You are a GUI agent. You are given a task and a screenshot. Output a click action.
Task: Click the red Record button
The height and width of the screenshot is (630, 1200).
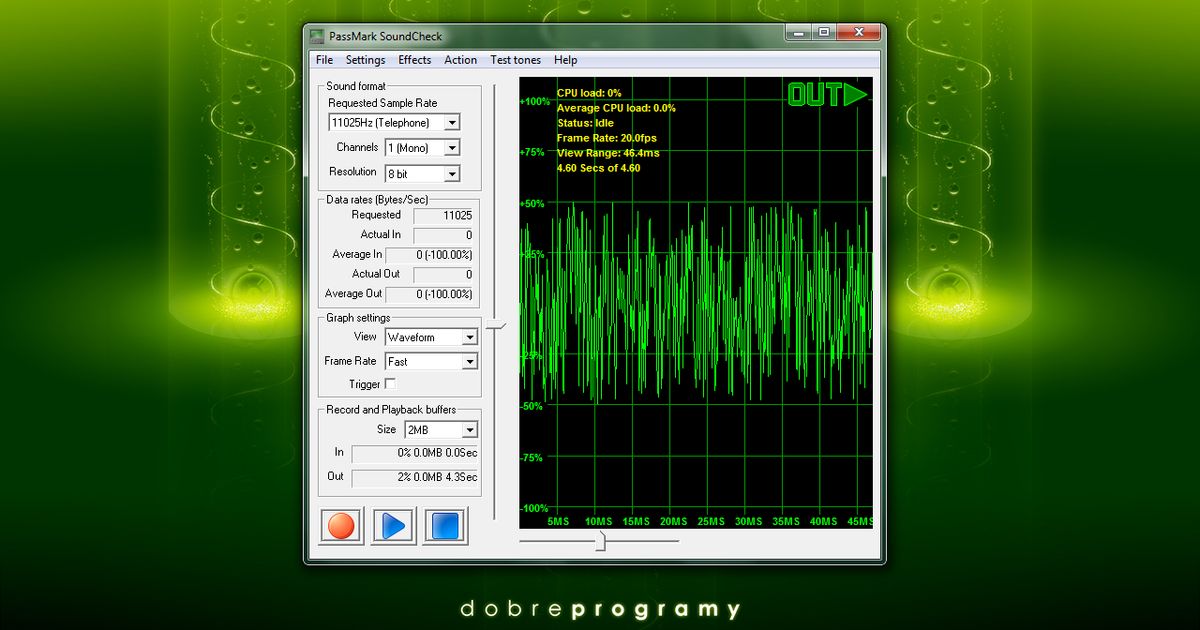click(339, 525)
